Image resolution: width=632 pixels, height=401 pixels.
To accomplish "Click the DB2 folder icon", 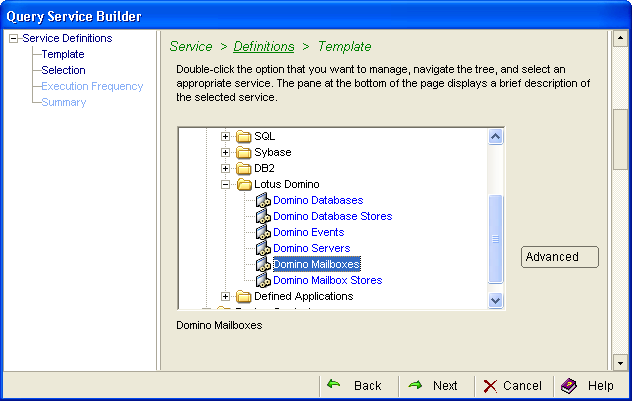I will click(x=243, y=168).
